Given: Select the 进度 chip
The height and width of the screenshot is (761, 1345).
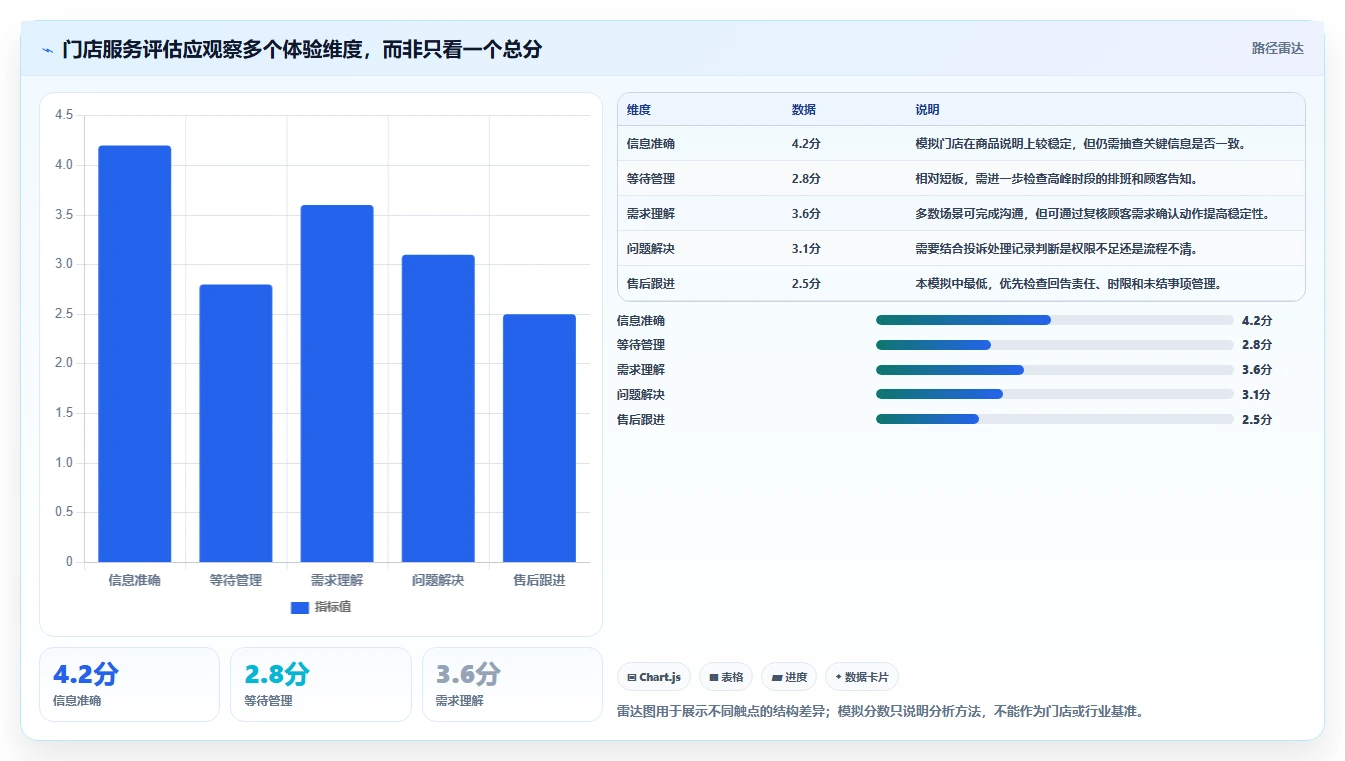Looking at the screenshot, I should (x=789, y=677).
